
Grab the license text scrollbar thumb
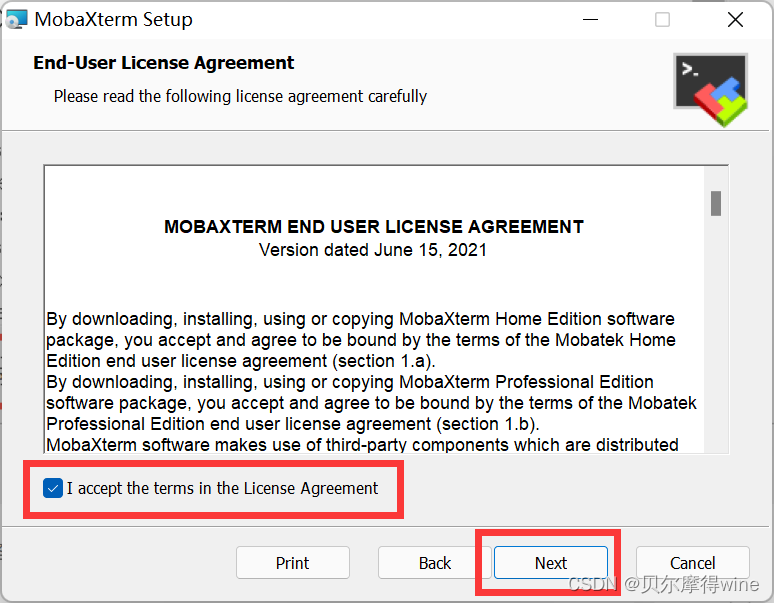(x=716, y=203)
